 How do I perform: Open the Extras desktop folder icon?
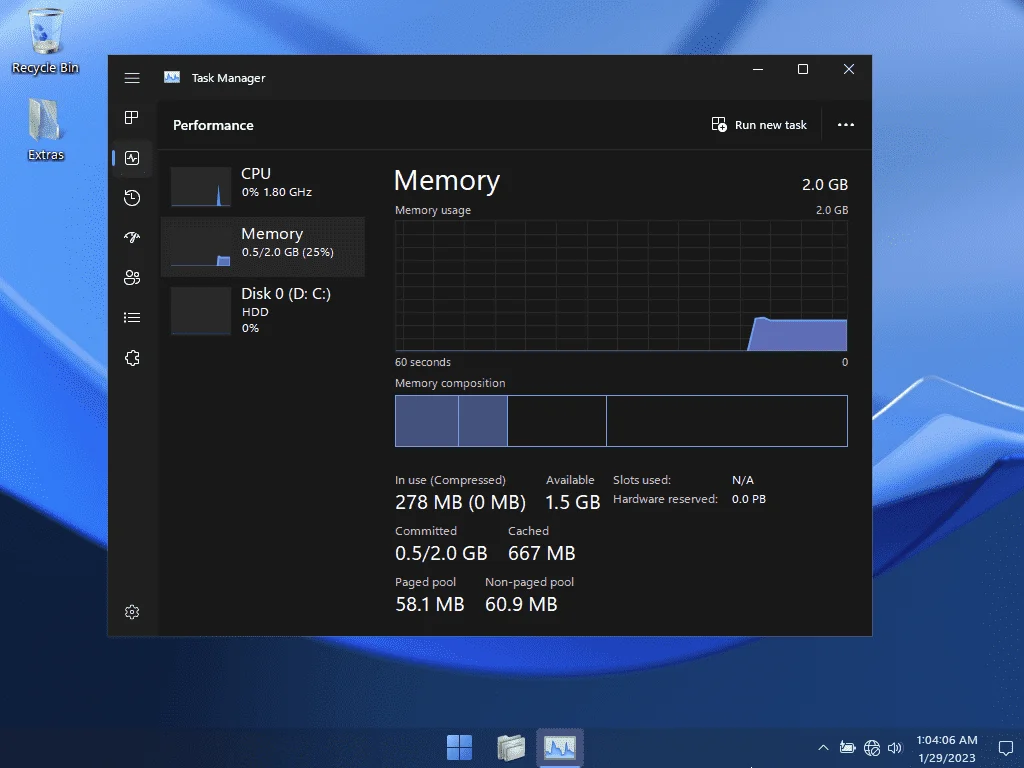pyautogui.click(x=46, y=129)
